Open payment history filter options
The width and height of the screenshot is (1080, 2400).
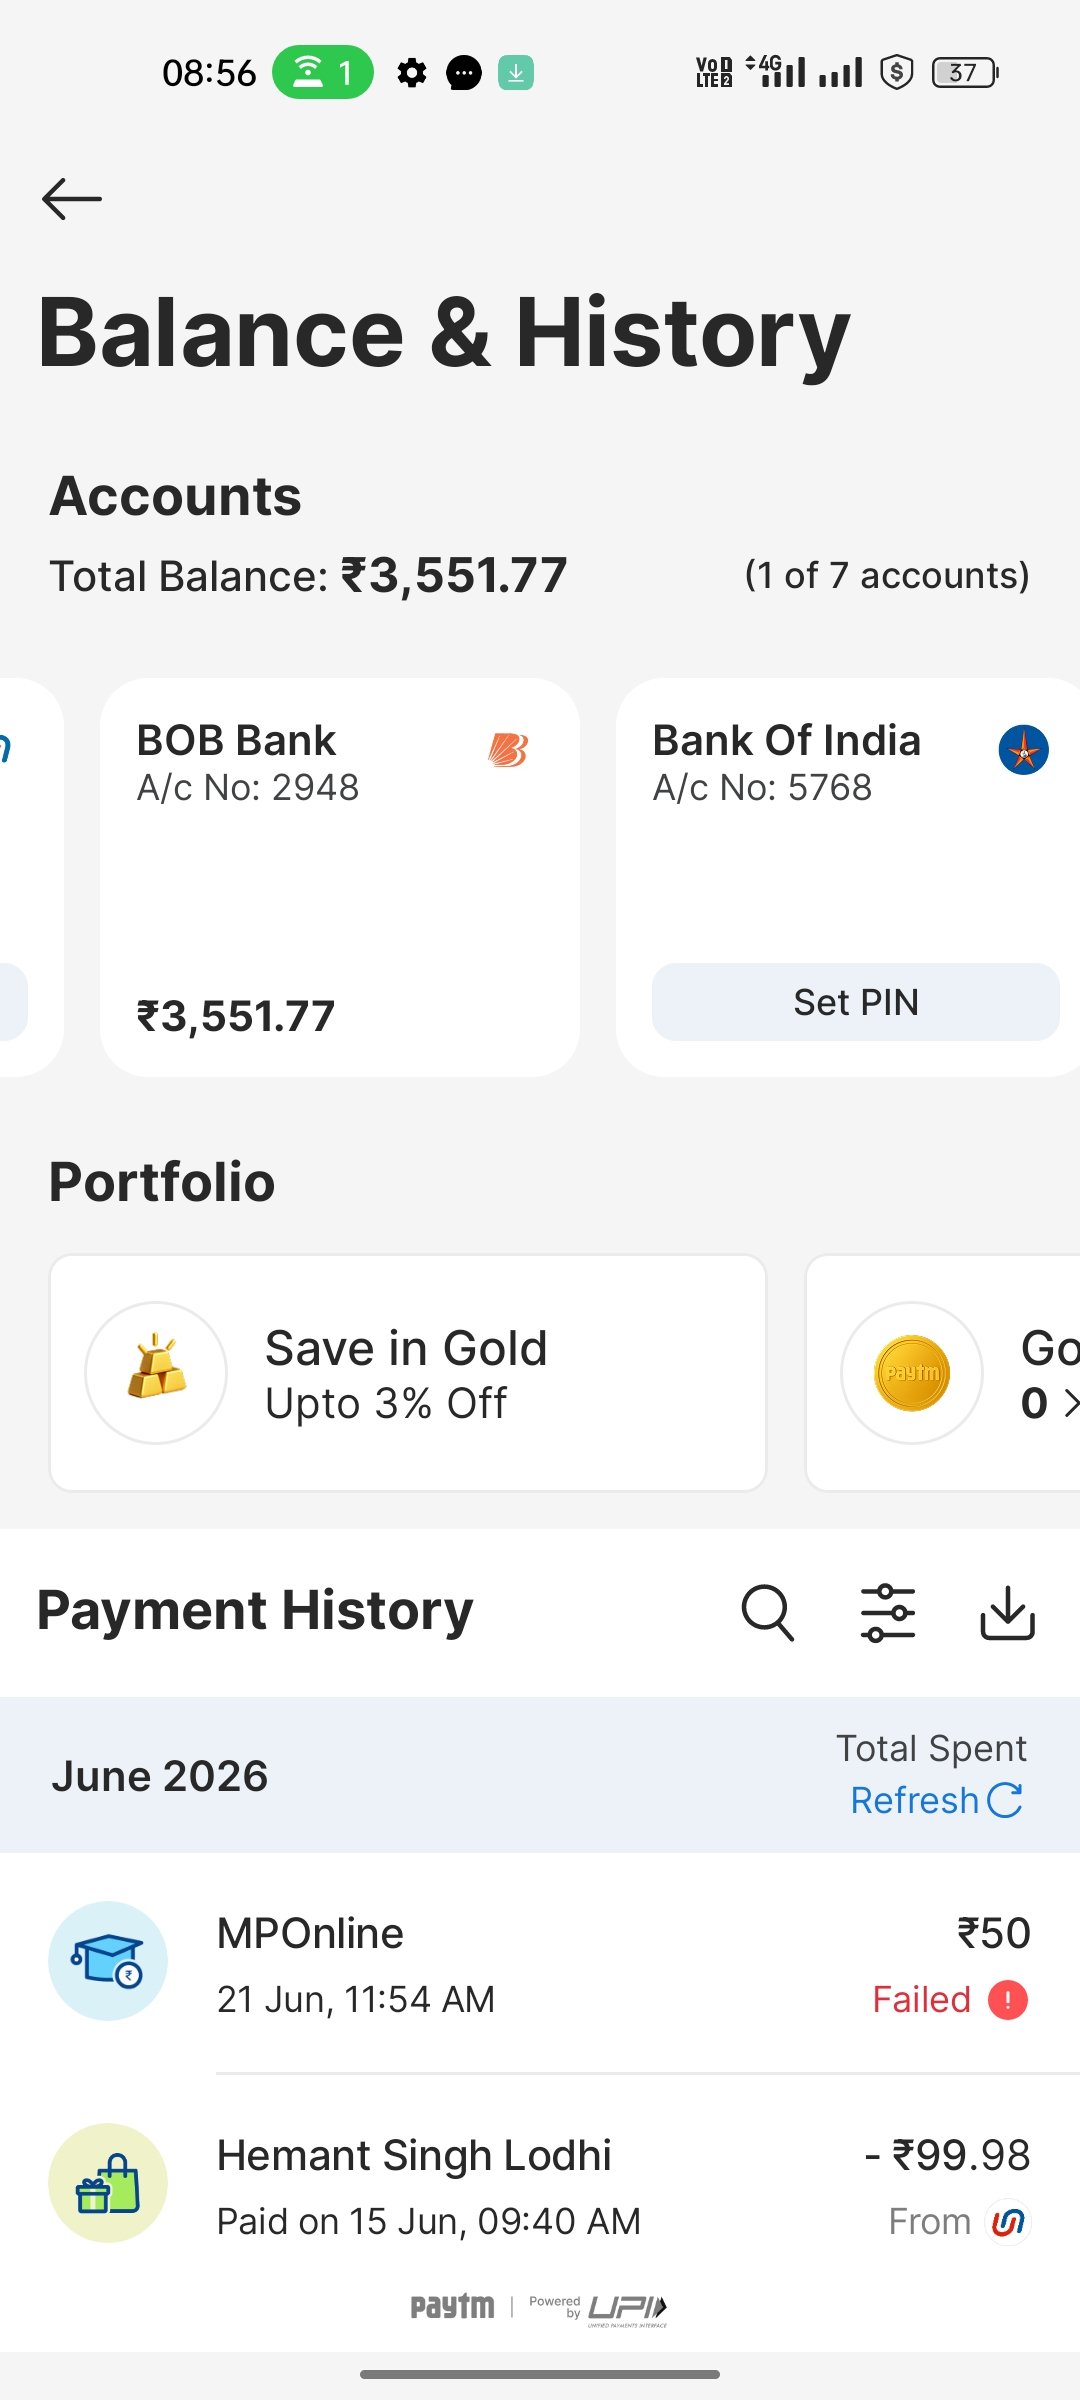888,1612
